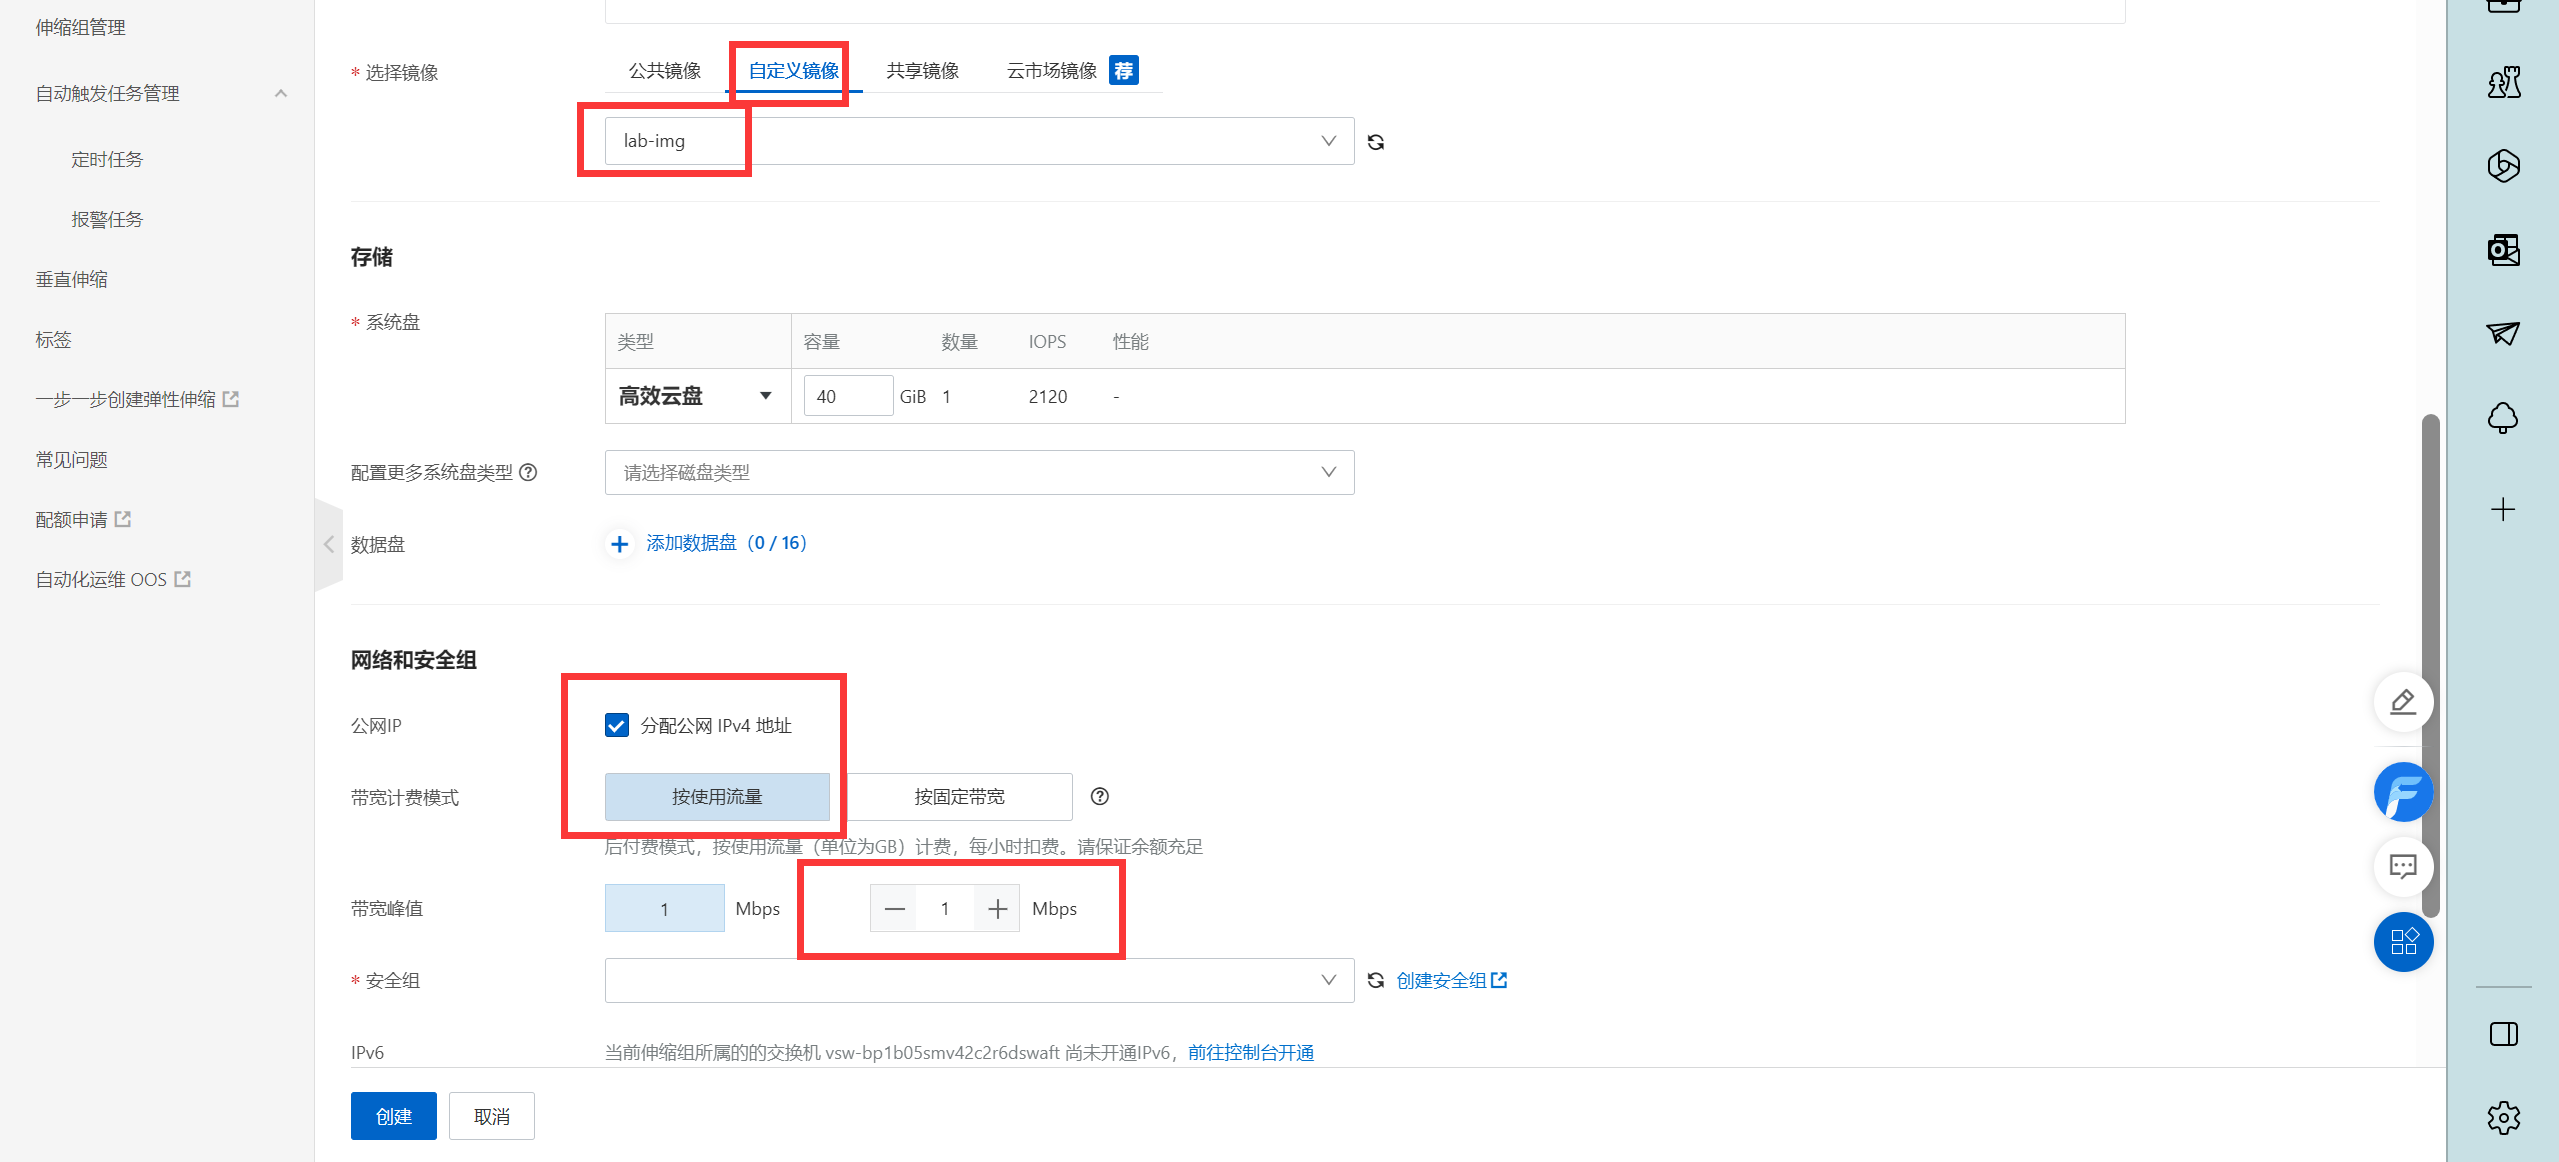Open 一步一步创建弹性伸缩 link
The width and height of the screenshot is (2559, 1162).
coord(137,399)
